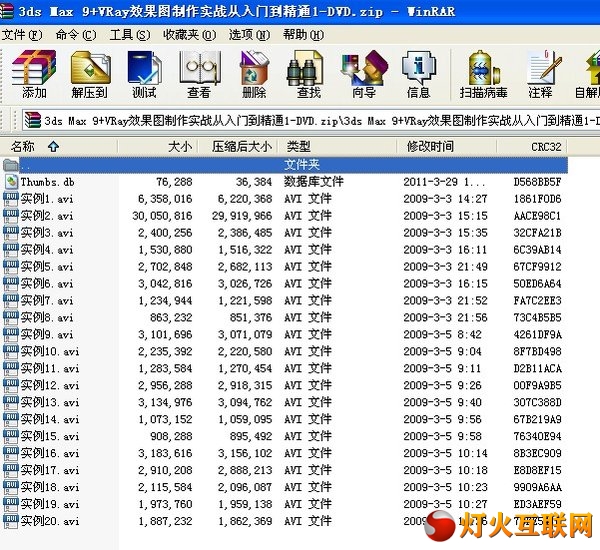The image size is (600, 550).
Task: Click the AVI icon of 实例10.avi
Action: coord(11,351)
